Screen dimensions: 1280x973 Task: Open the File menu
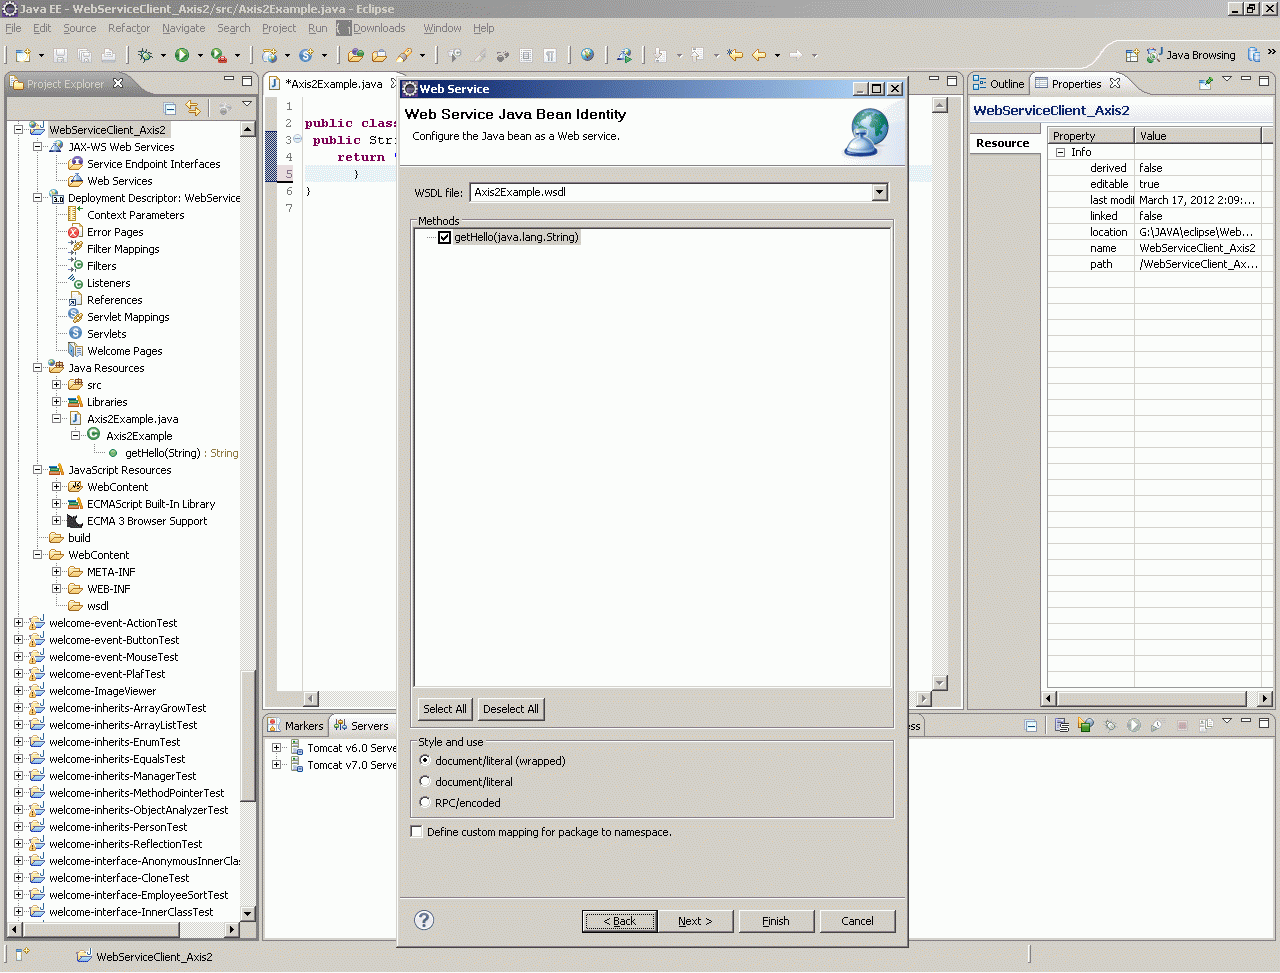point(13,28)
